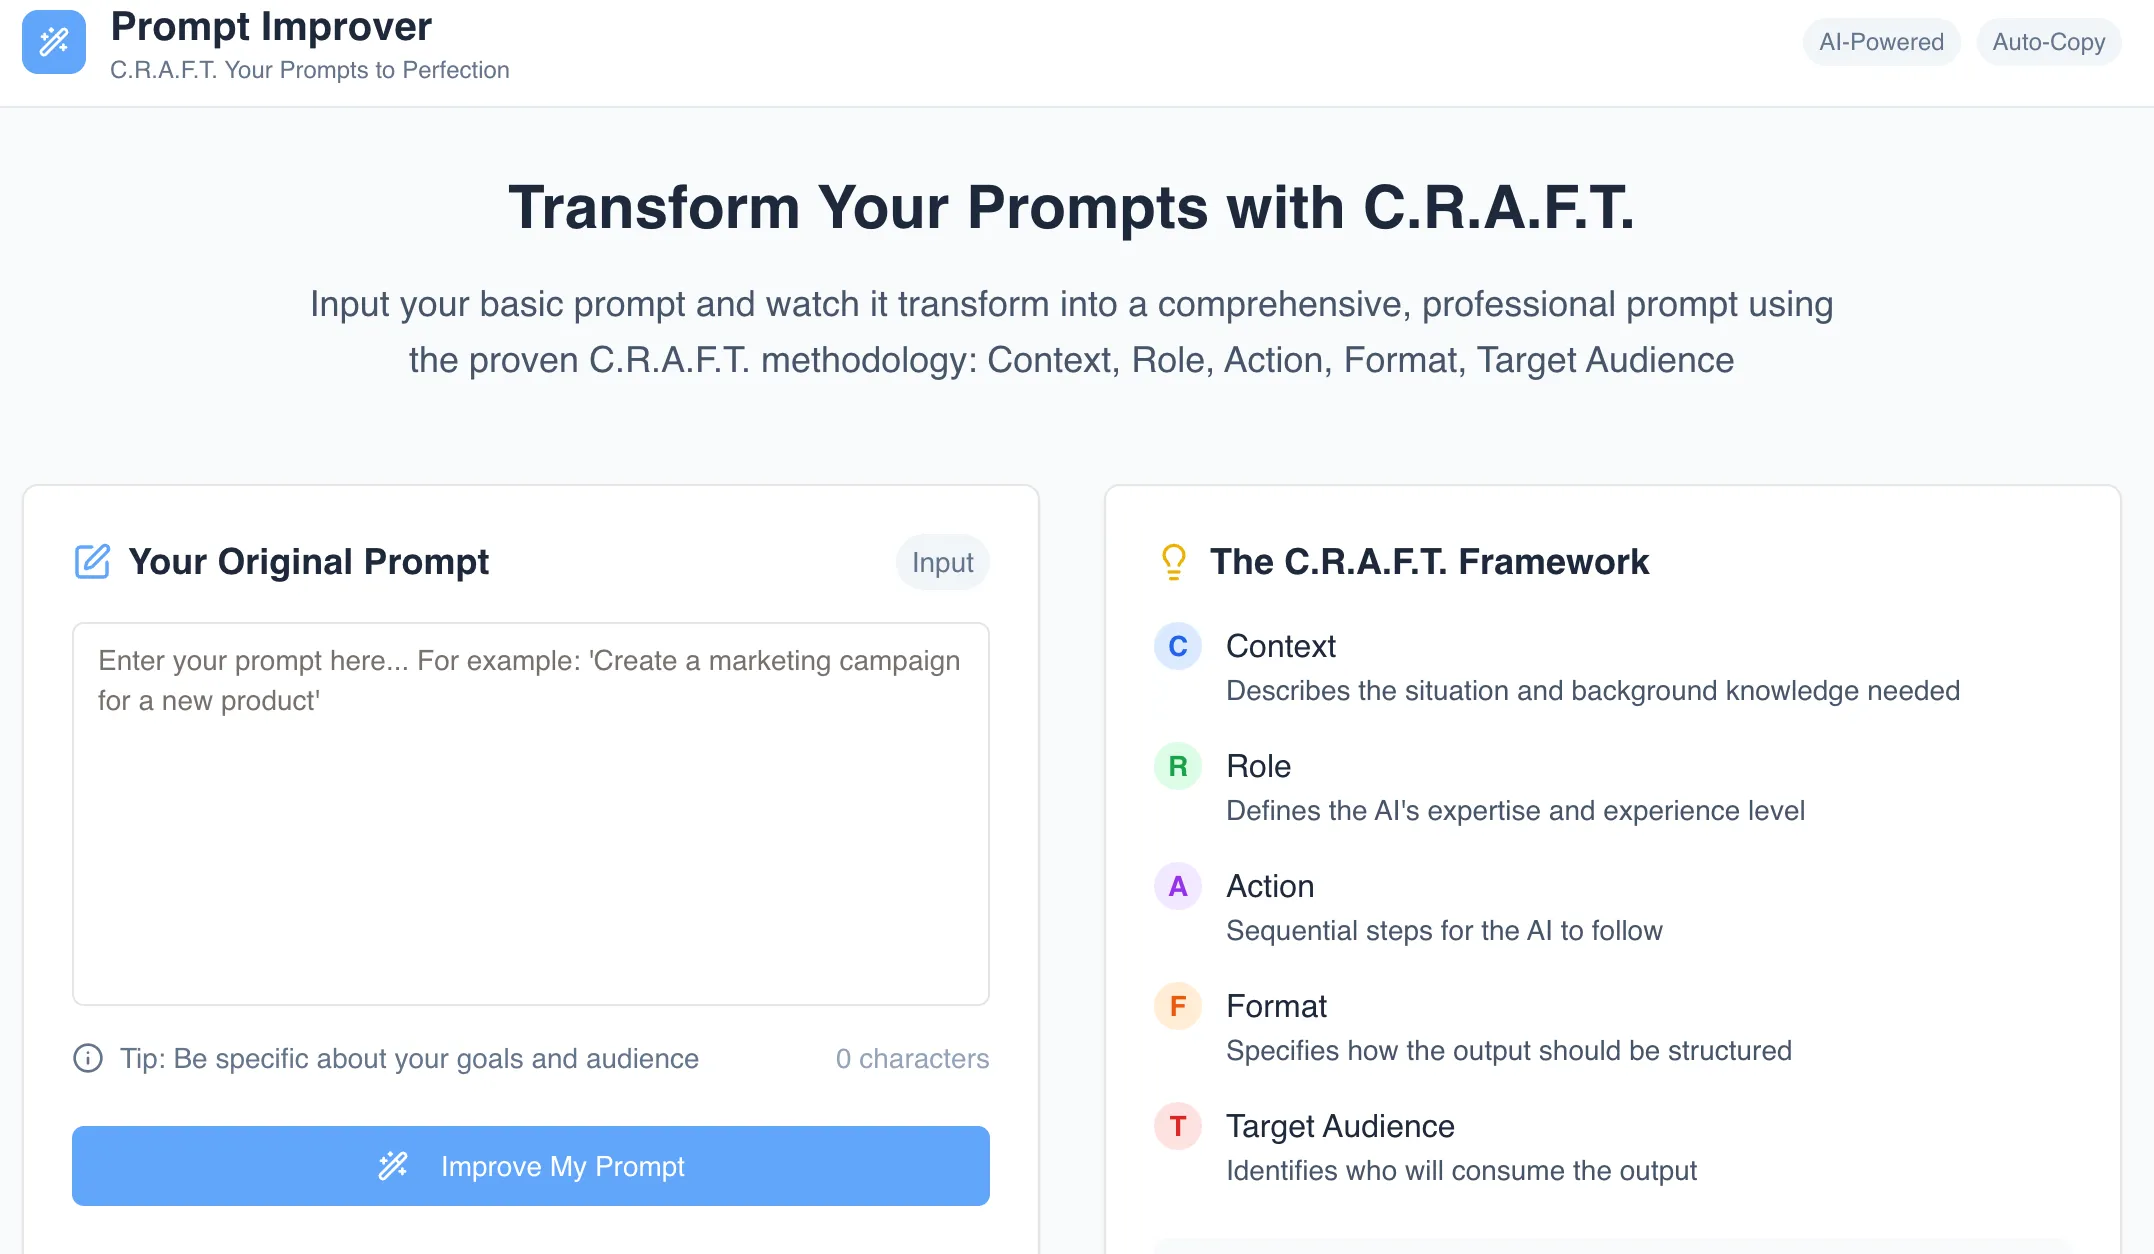Image resolution: width=2154 pixels, height=1254 pixels.
Task: Click the lightbulb icon next to Framework heading
Action: [x=1174, y=562]
